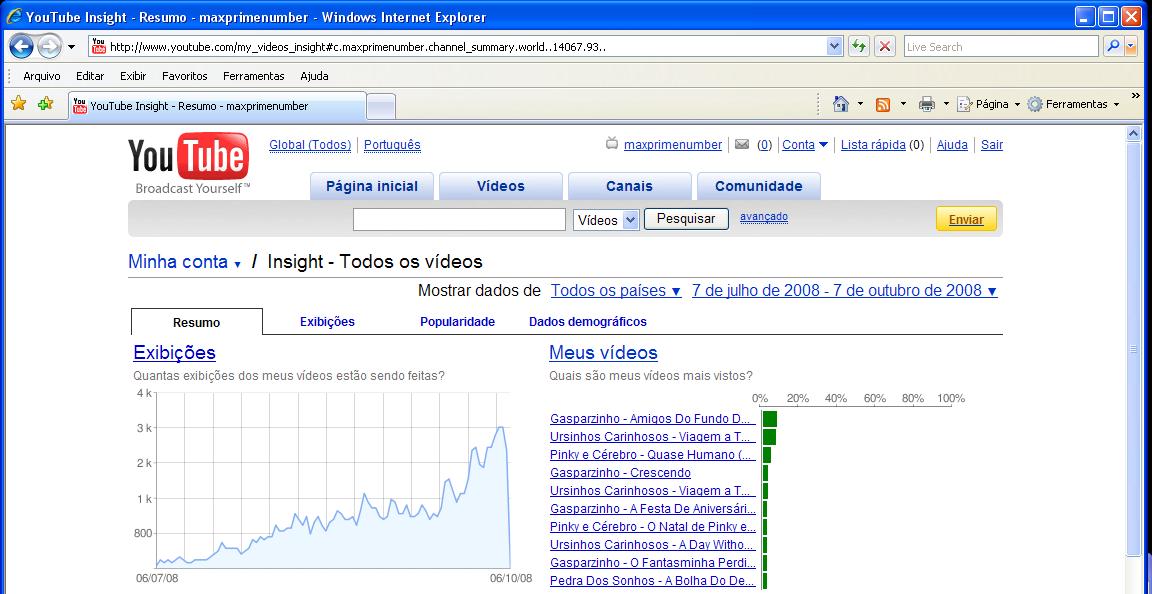The width and height of the screenshot is (1152, 594).
Task: Click the YouTube search text field
Action: point(459,219)
